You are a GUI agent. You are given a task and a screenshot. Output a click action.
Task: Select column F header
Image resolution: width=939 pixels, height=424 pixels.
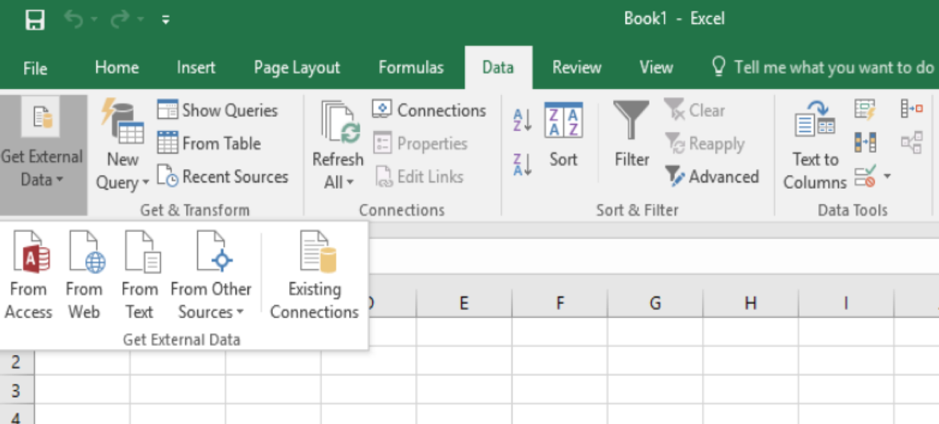click(x=559, y=303)
